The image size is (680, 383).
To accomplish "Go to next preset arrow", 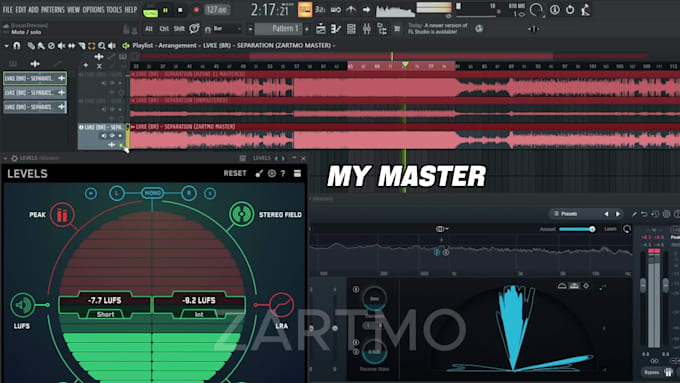I will point(618,214).
